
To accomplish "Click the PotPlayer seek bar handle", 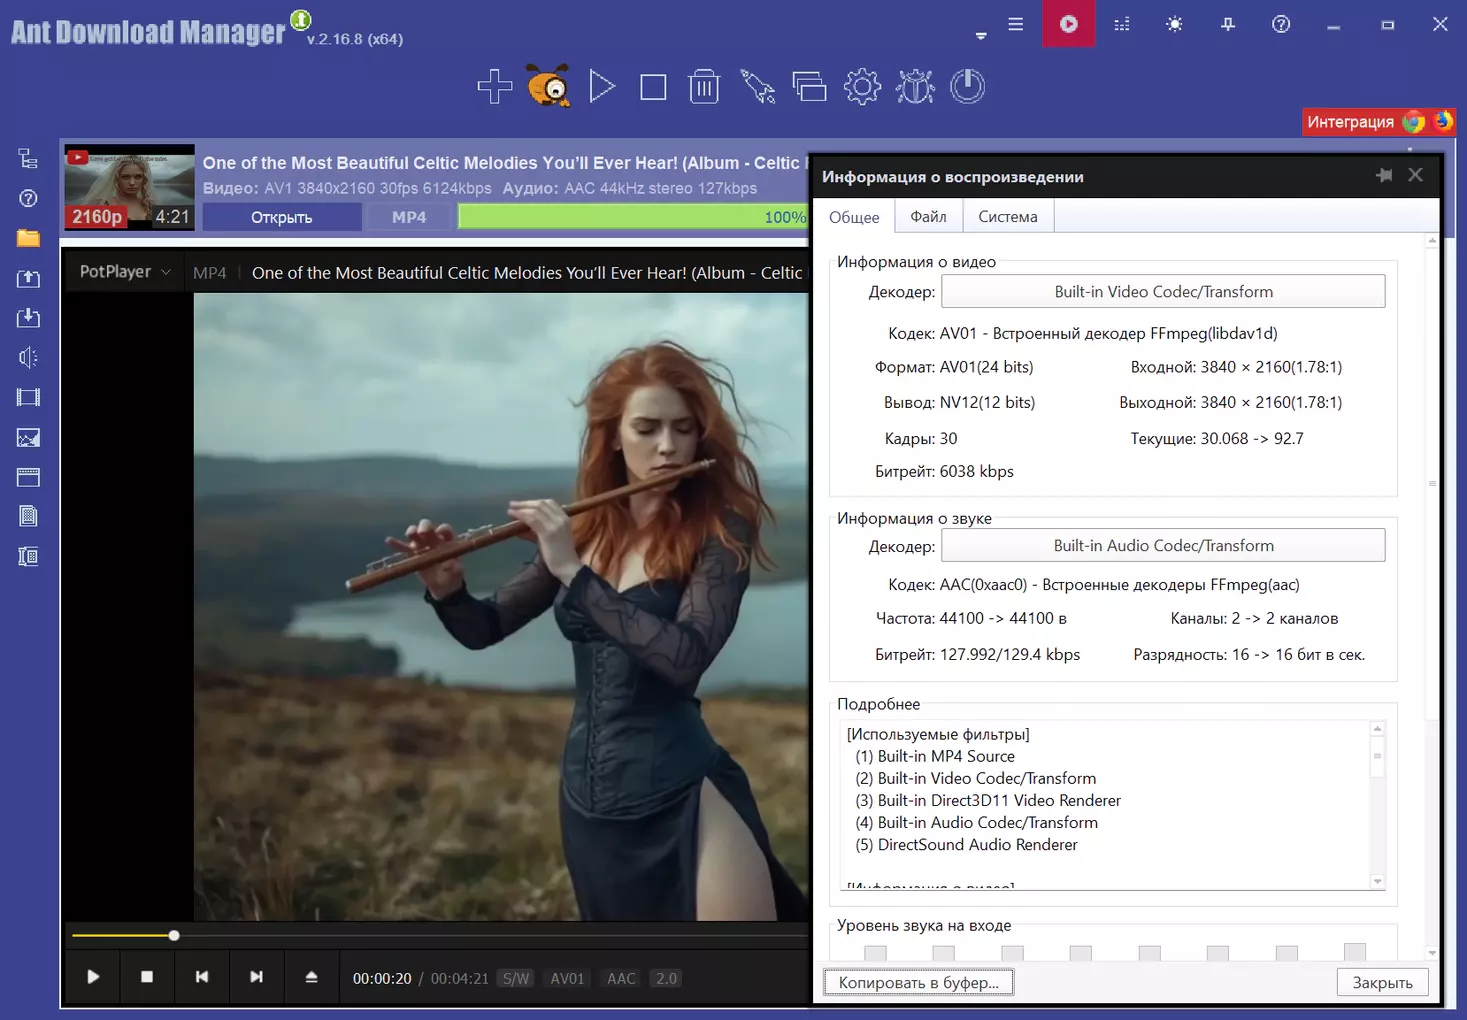I will [174, 936].
